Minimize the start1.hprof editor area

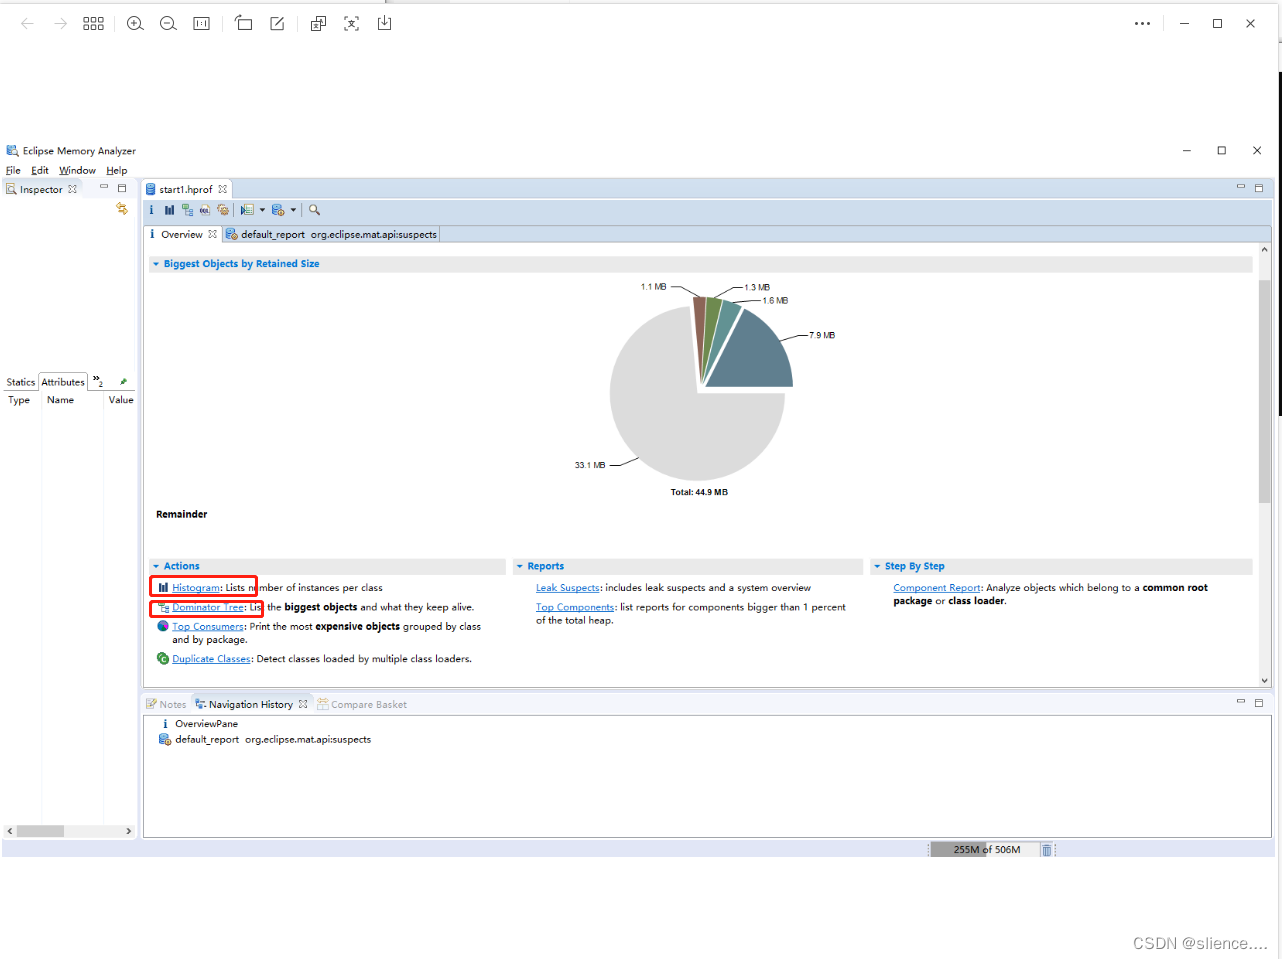click(x=1241, y=187)
